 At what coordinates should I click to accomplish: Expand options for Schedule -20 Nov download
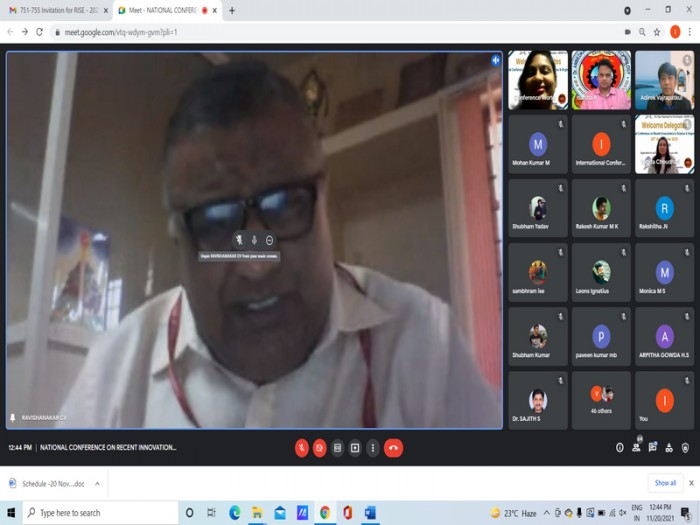97,483
